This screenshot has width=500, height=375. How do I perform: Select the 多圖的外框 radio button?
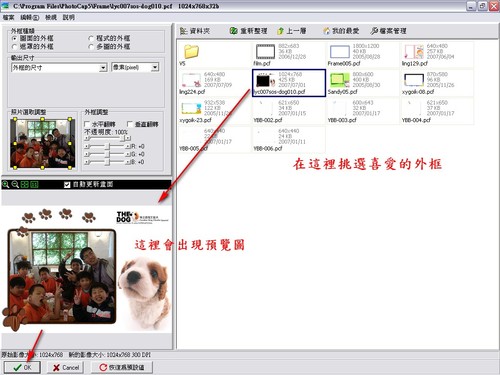(x=91, y=47)
